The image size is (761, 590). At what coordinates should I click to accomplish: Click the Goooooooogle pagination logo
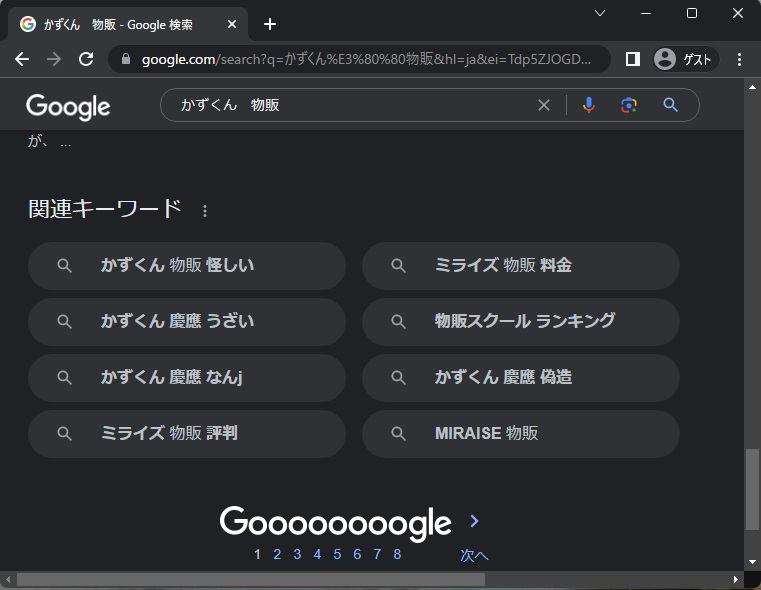(x=335, y=523)
